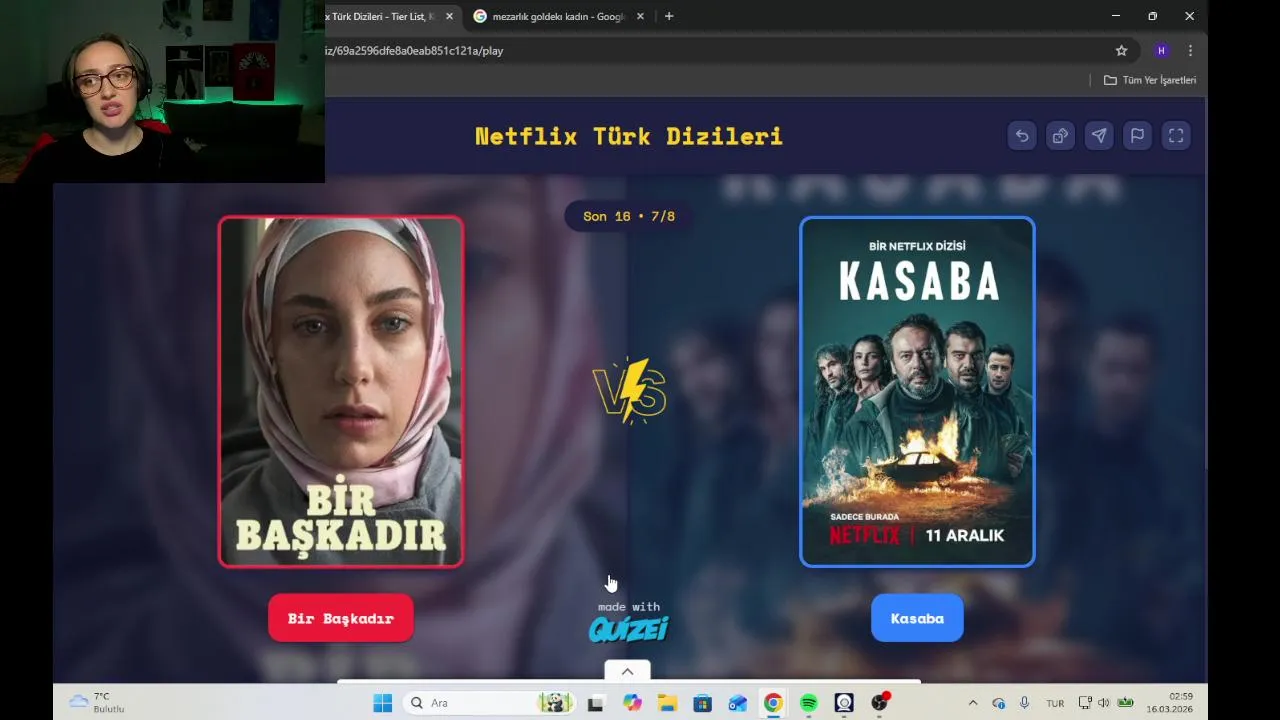Open Microsoft Store from the taskbar
Image resolution: width=1280 pixels, height=720 pixels.
702,703
